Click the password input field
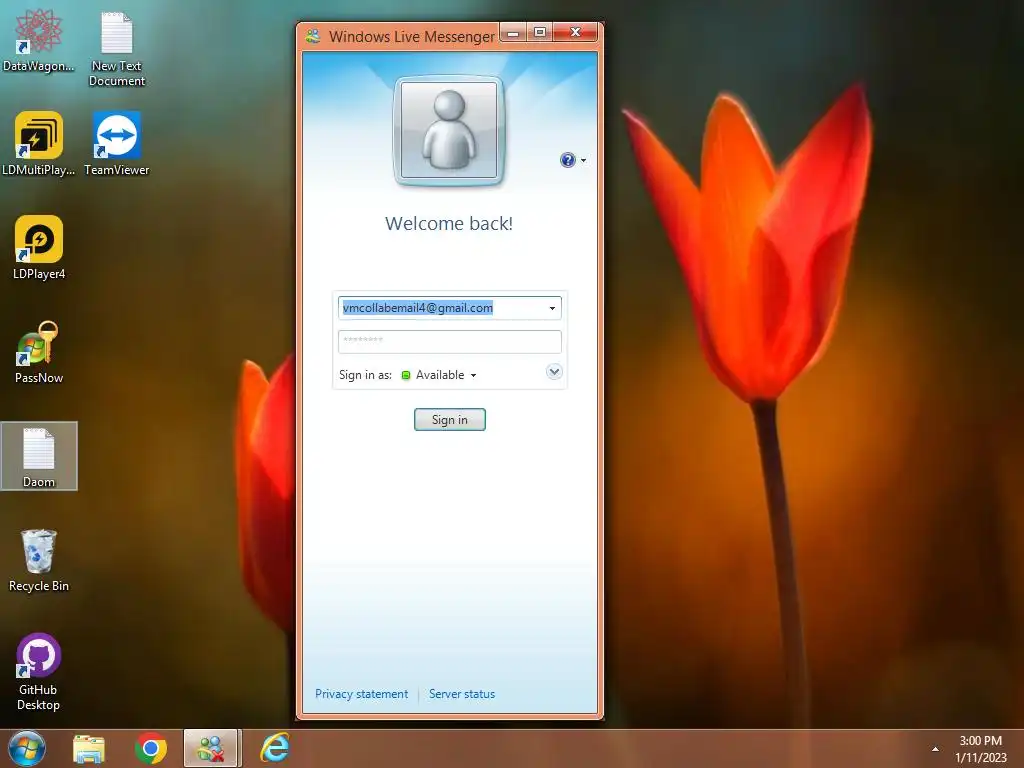Viewport: 1024px width, 768px height. pos(449,342)
